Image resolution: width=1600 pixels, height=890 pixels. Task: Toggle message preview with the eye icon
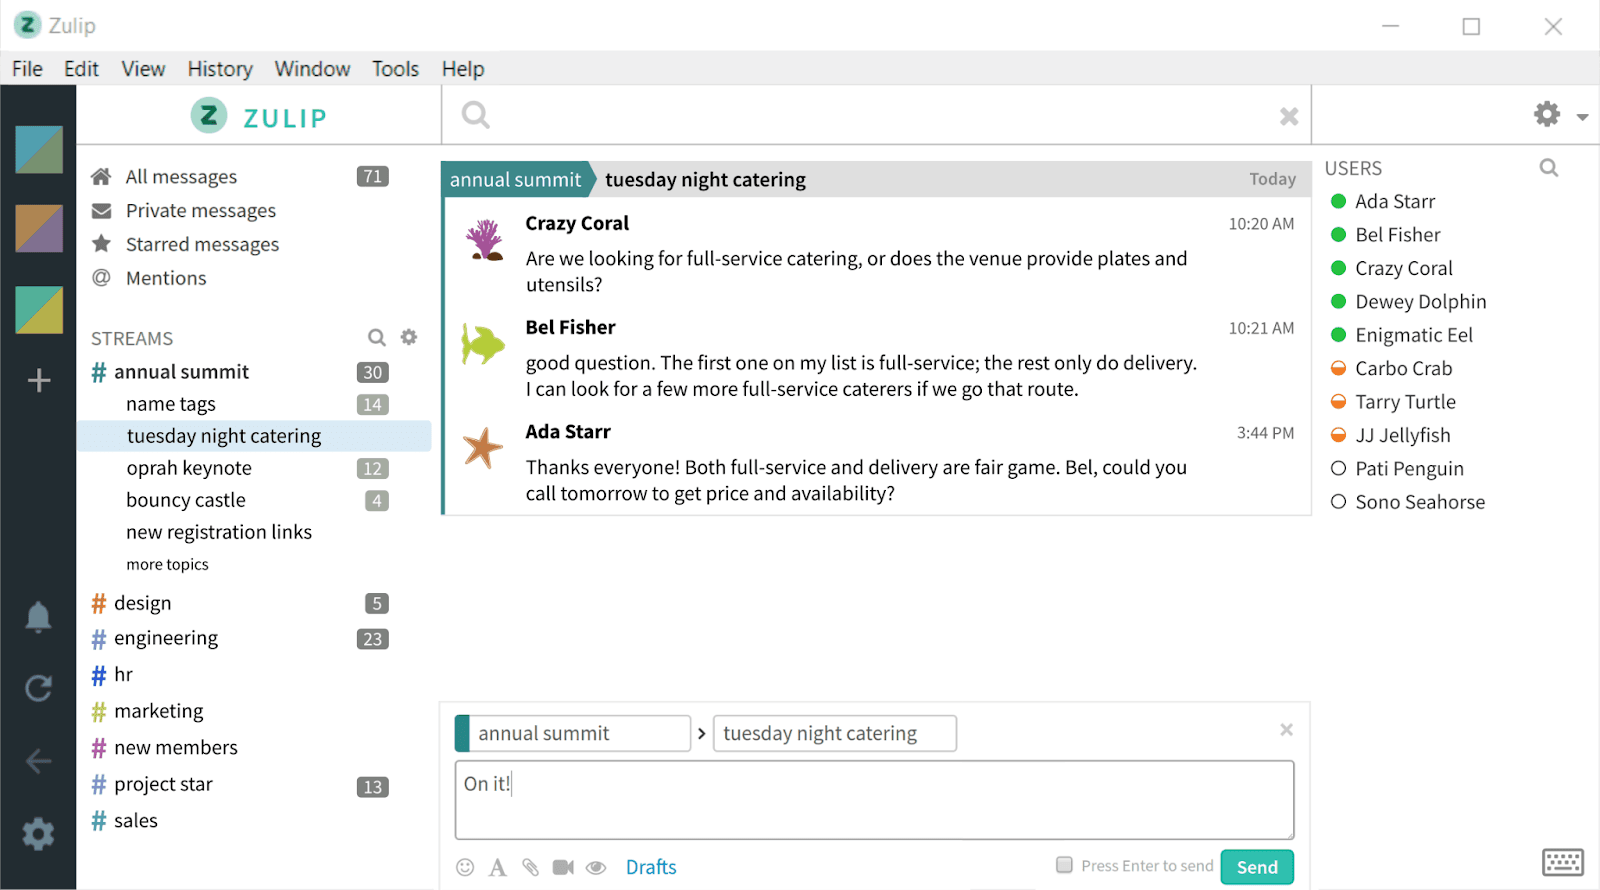pos(596,867)
